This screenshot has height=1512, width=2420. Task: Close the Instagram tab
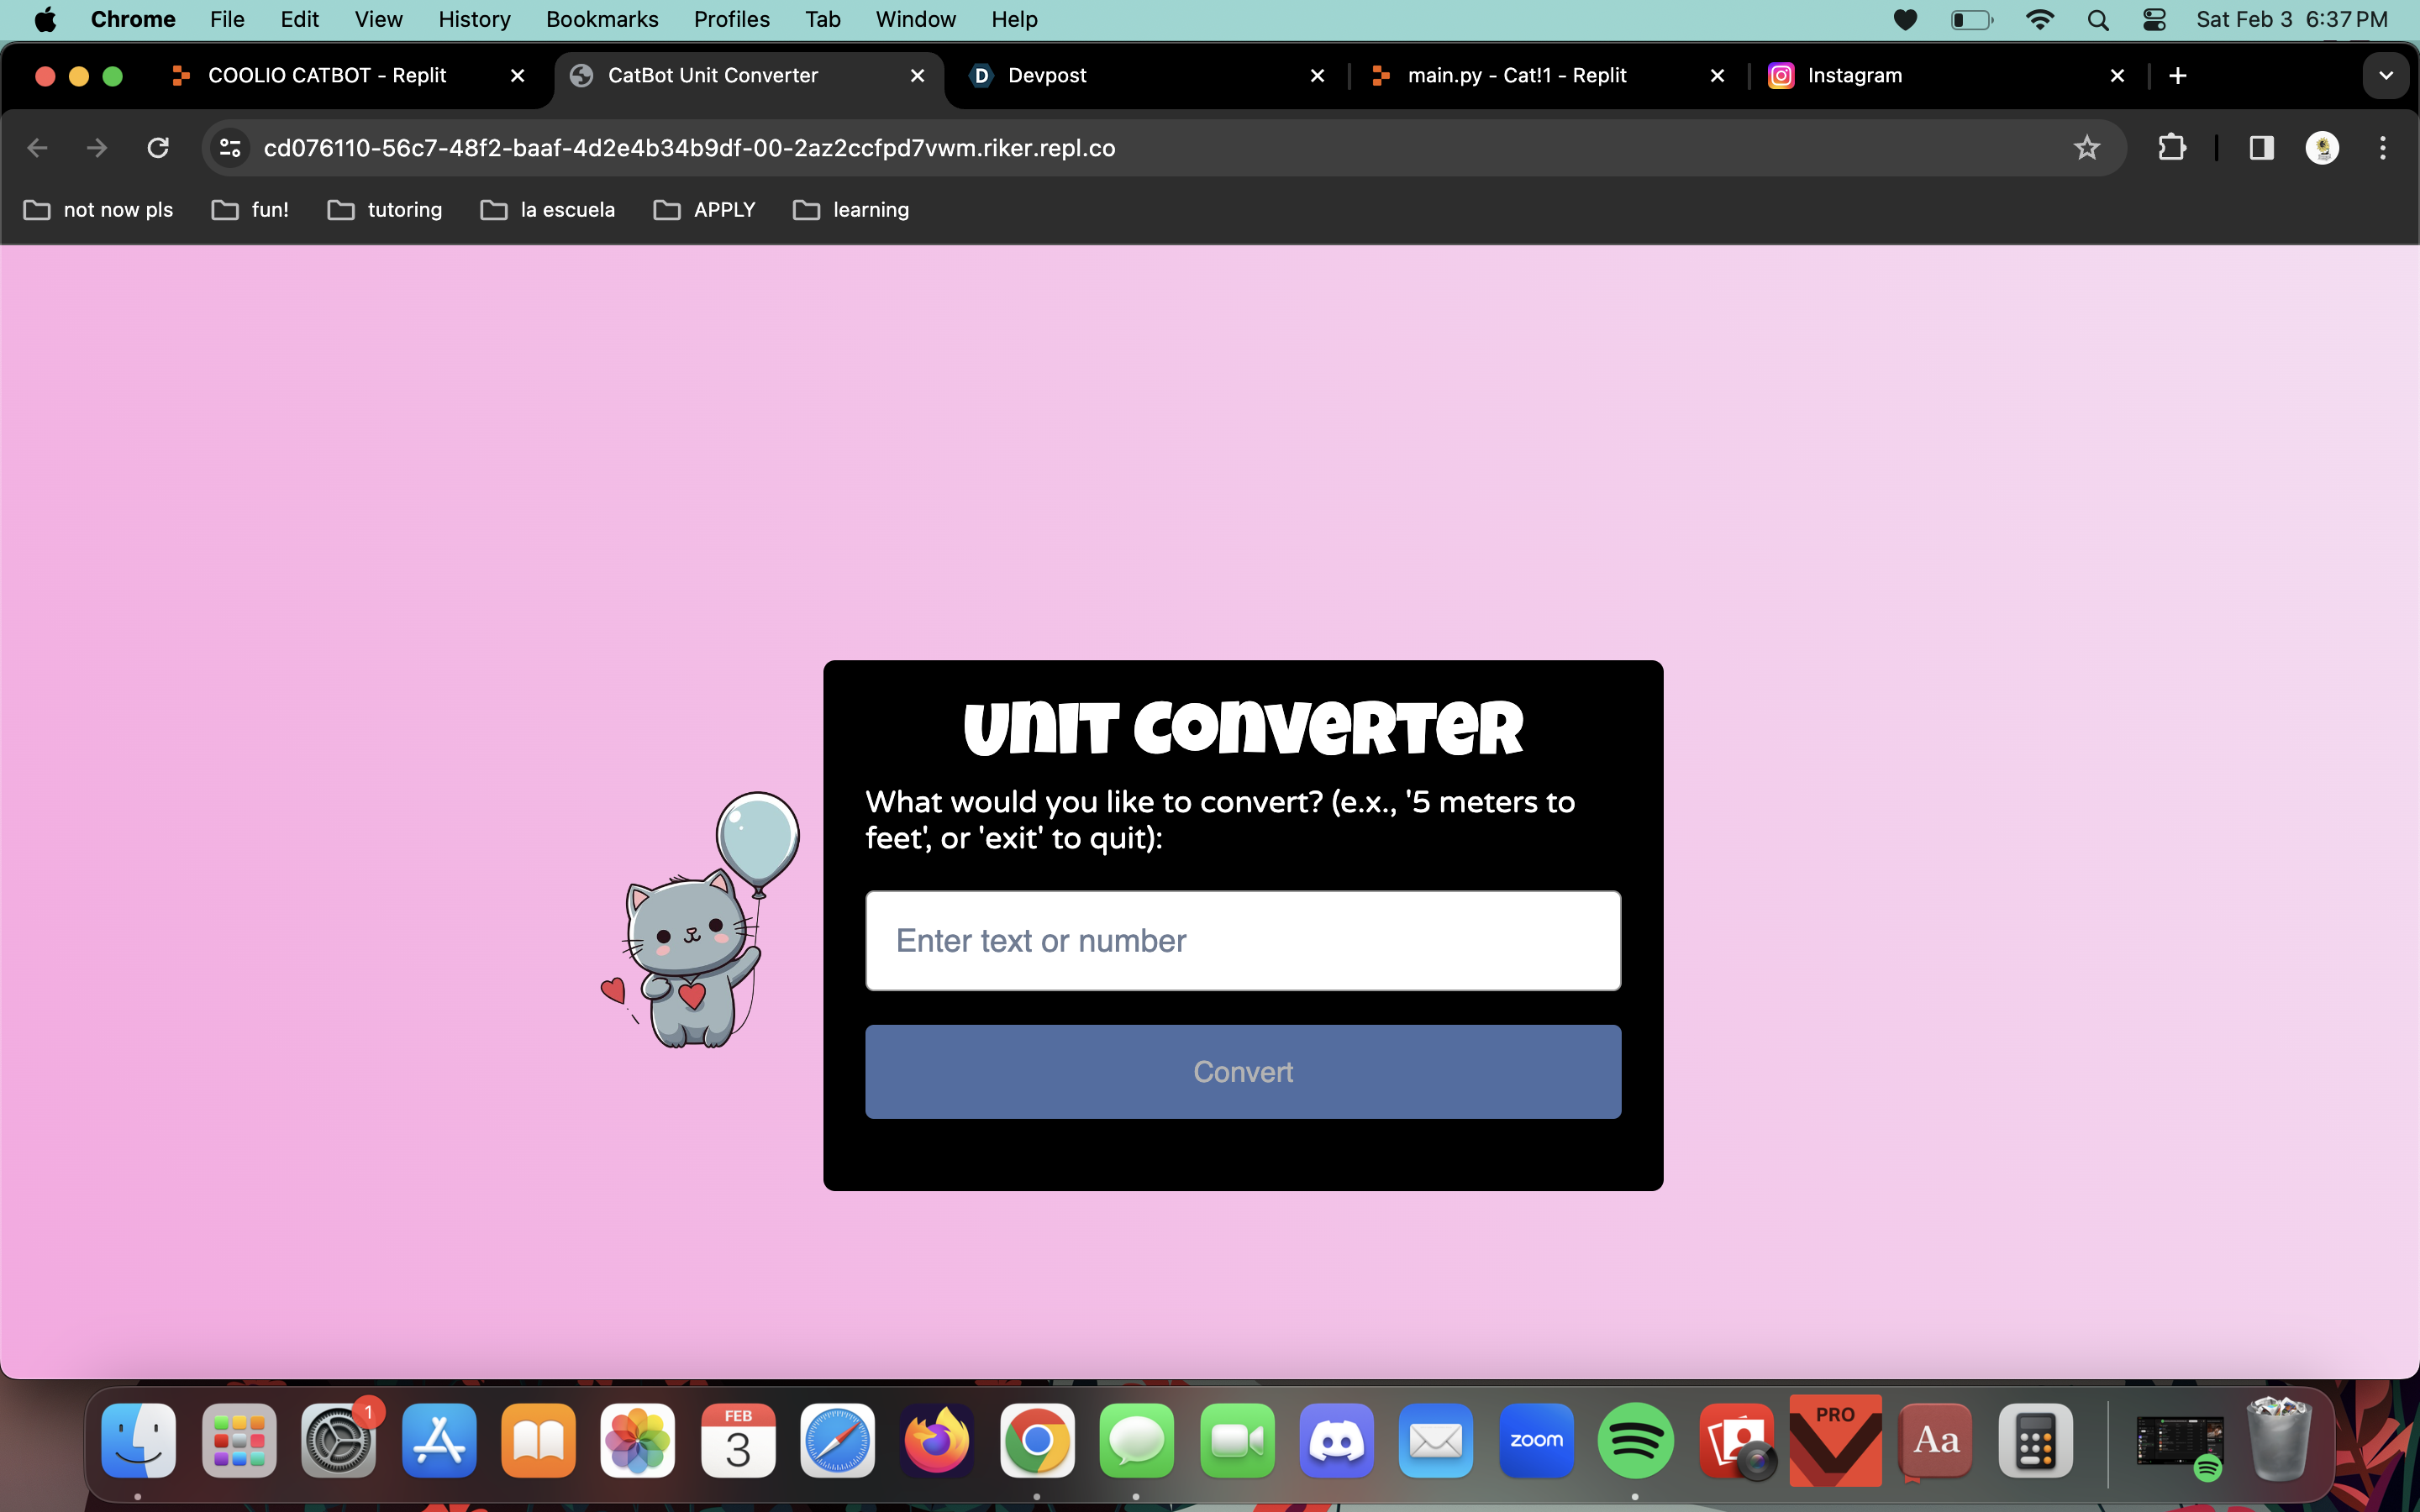(2117, 76)
